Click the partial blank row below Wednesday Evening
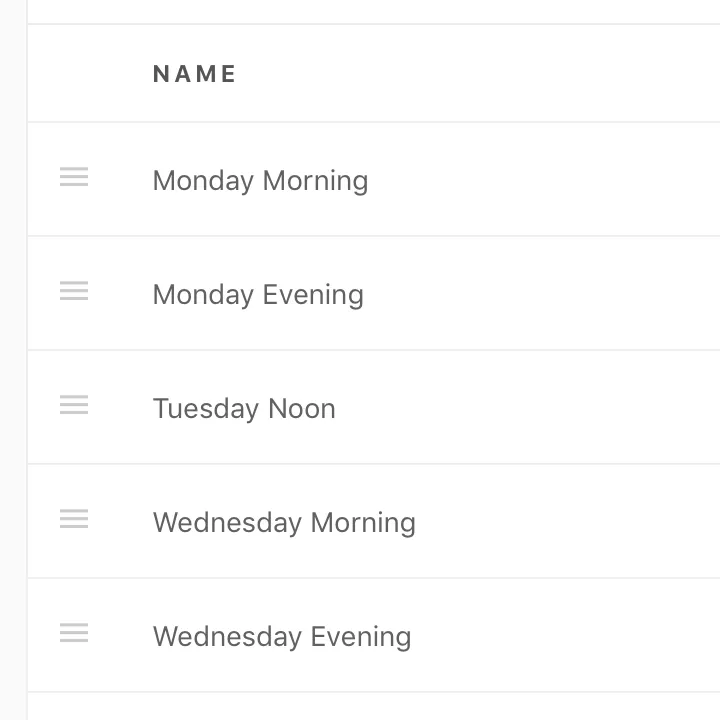 [x=370, y=707]
